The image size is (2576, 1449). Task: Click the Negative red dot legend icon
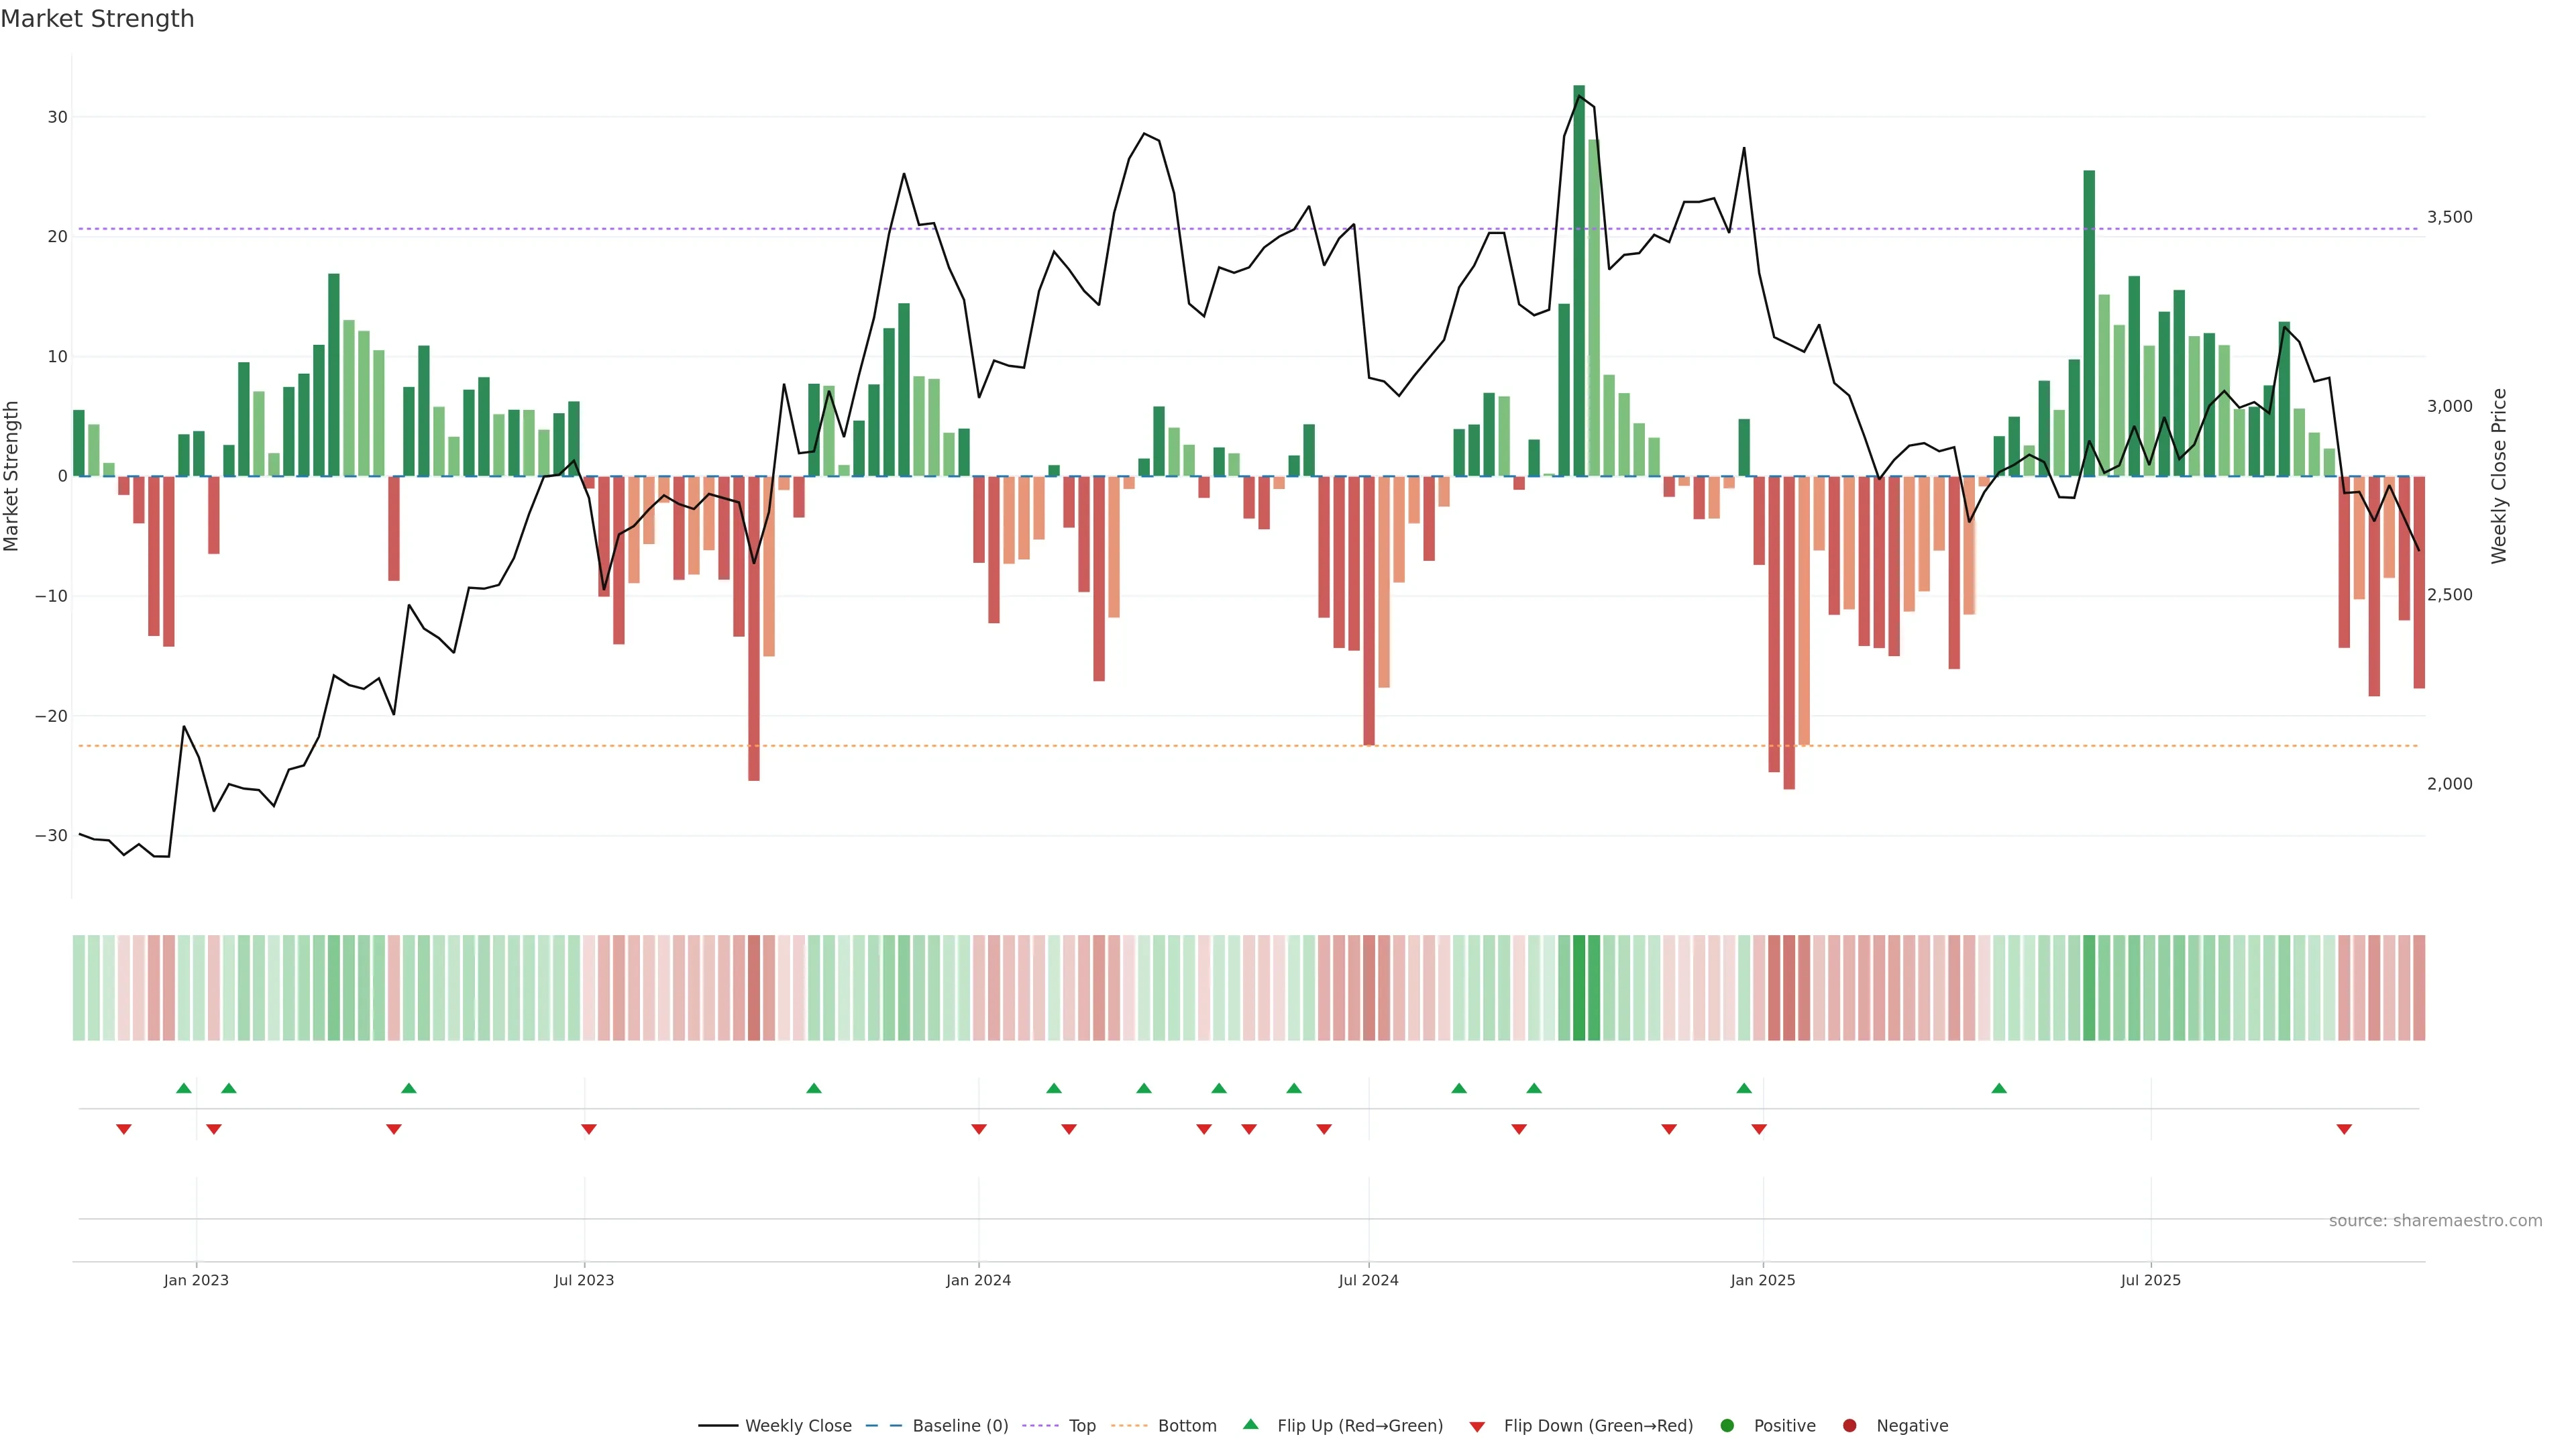tap(1849, 1426)
